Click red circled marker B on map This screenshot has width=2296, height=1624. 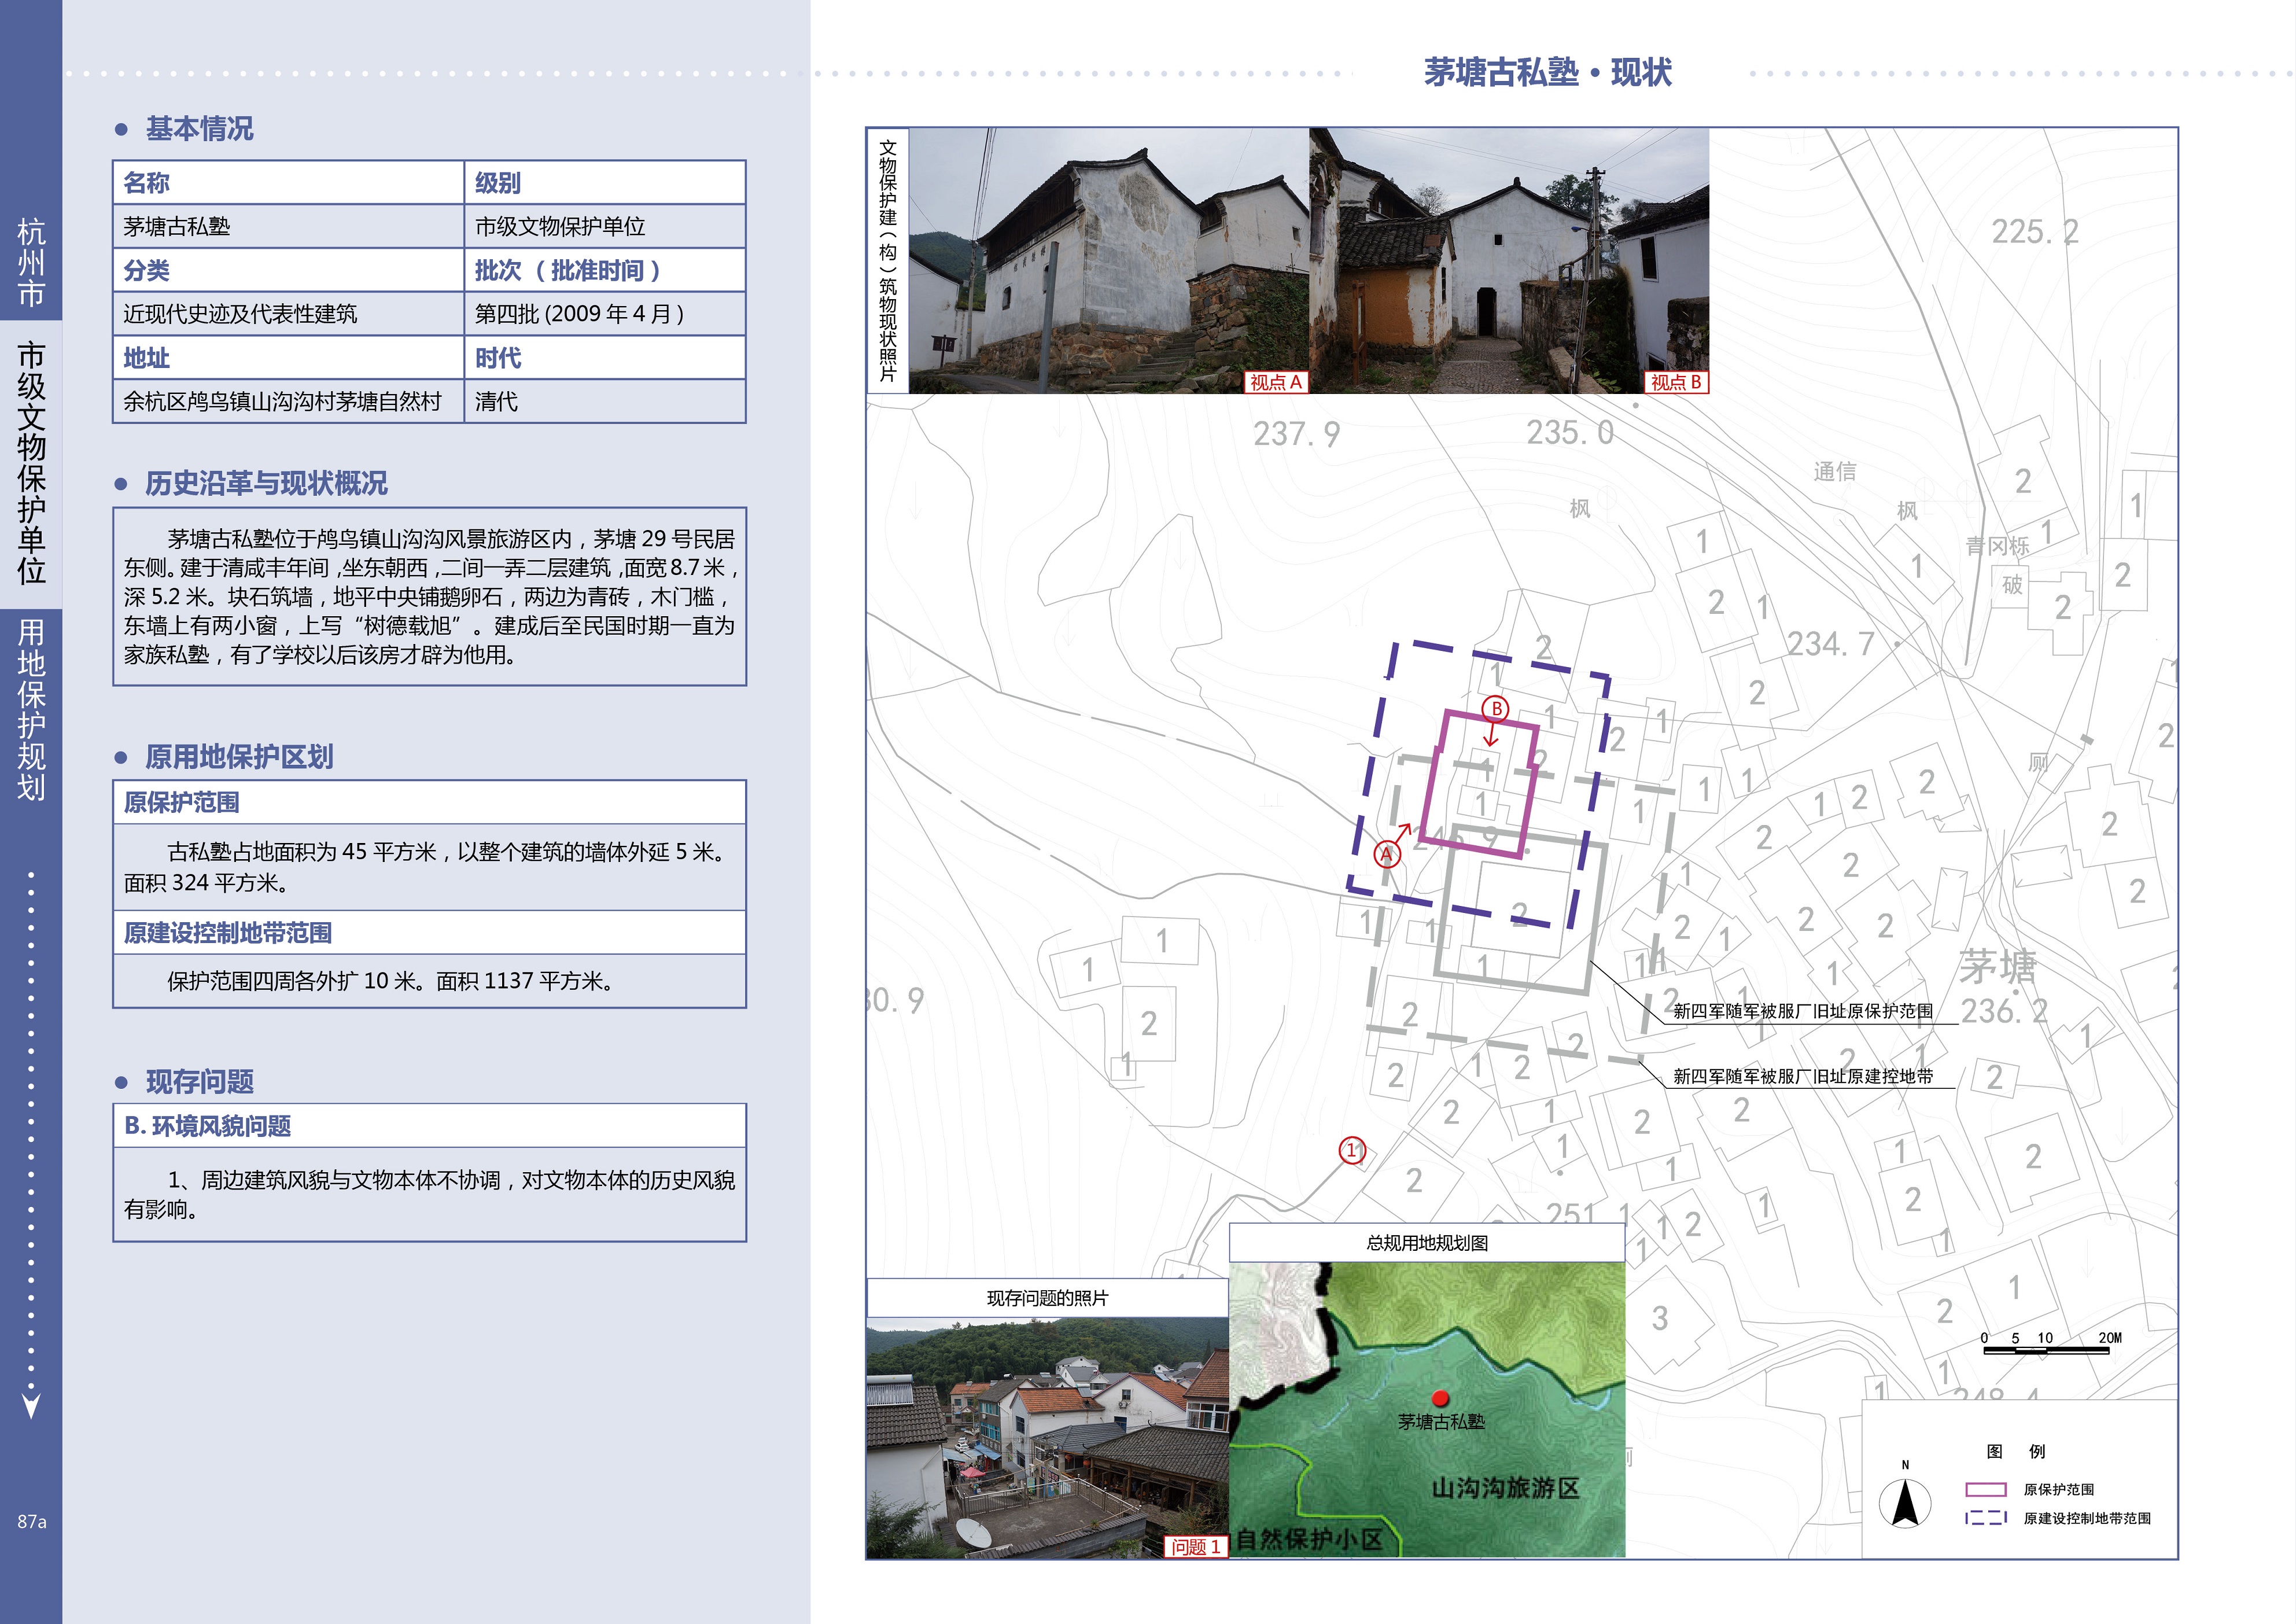(1496, 709)
